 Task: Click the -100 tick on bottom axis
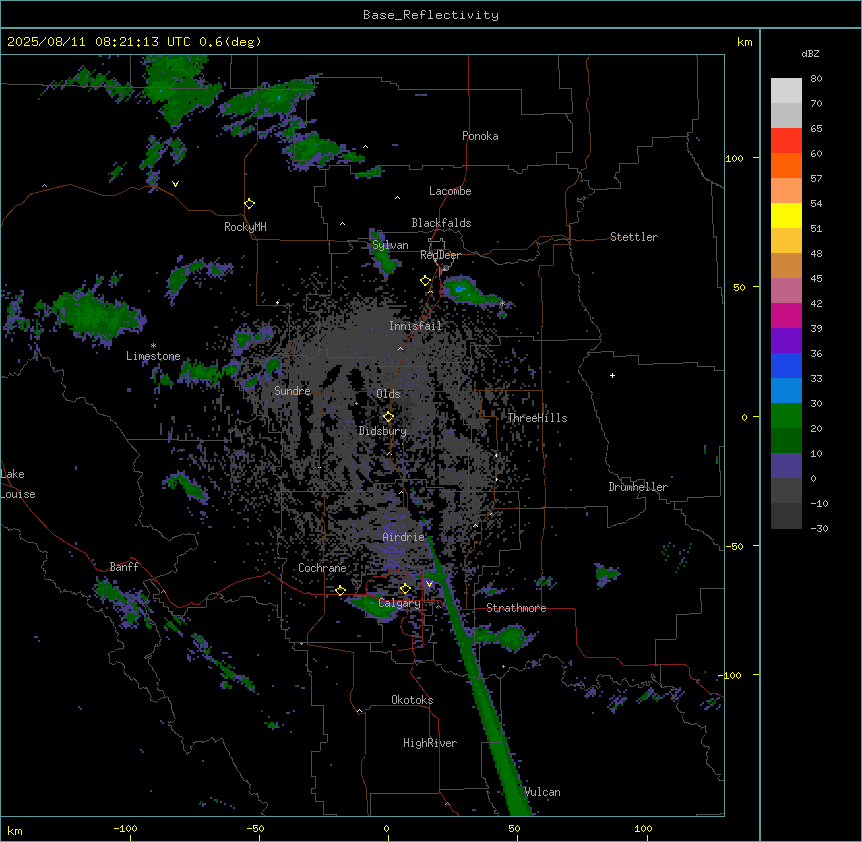(x=126, y=828)
